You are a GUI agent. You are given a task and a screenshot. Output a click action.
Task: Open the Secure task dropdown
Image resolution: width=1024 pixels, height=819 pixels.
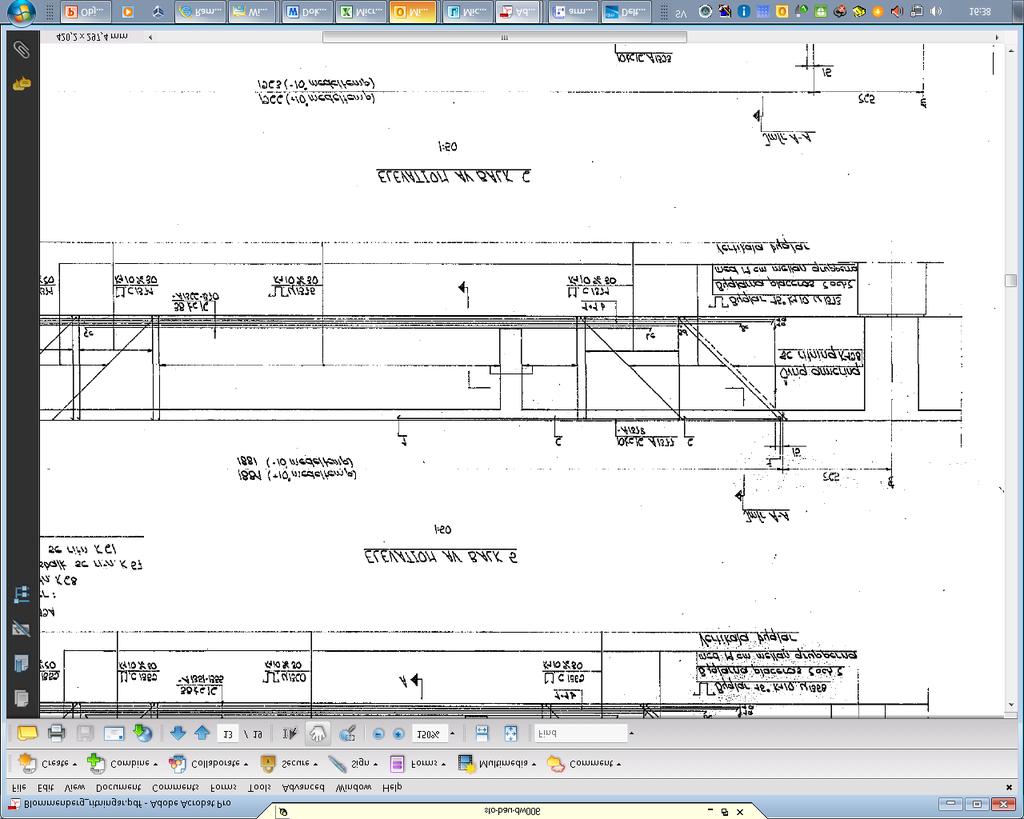coord(289,763)
